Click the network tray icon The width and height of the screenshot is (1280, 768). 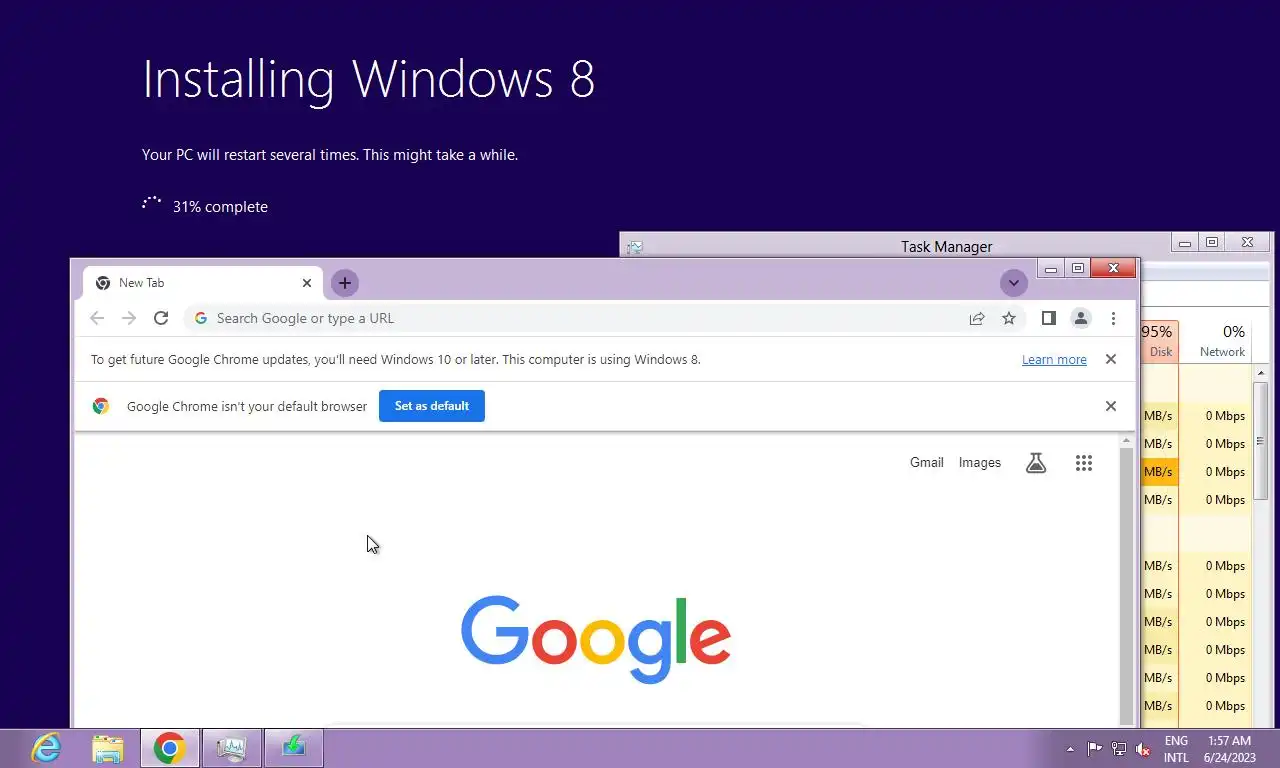coord(1119,749)
